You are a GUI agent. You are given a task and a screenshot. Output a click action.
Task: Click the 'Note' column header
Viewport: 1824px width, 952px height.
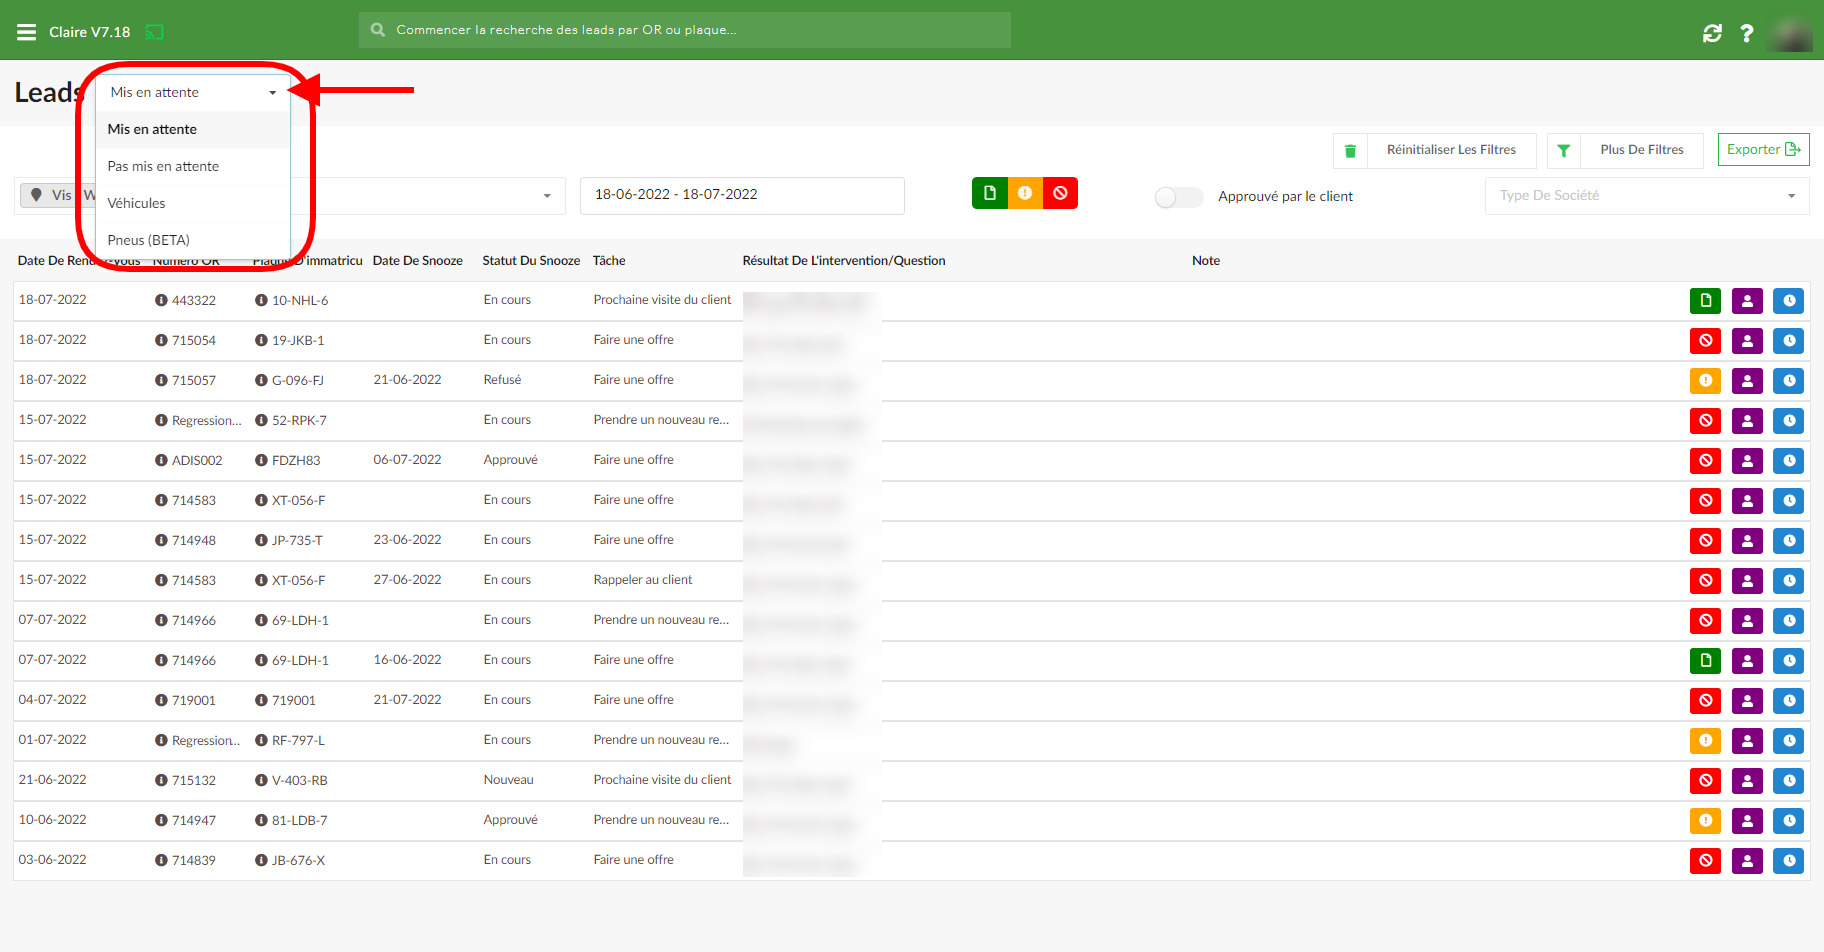pyautogui.click(x=1205, y=261)
